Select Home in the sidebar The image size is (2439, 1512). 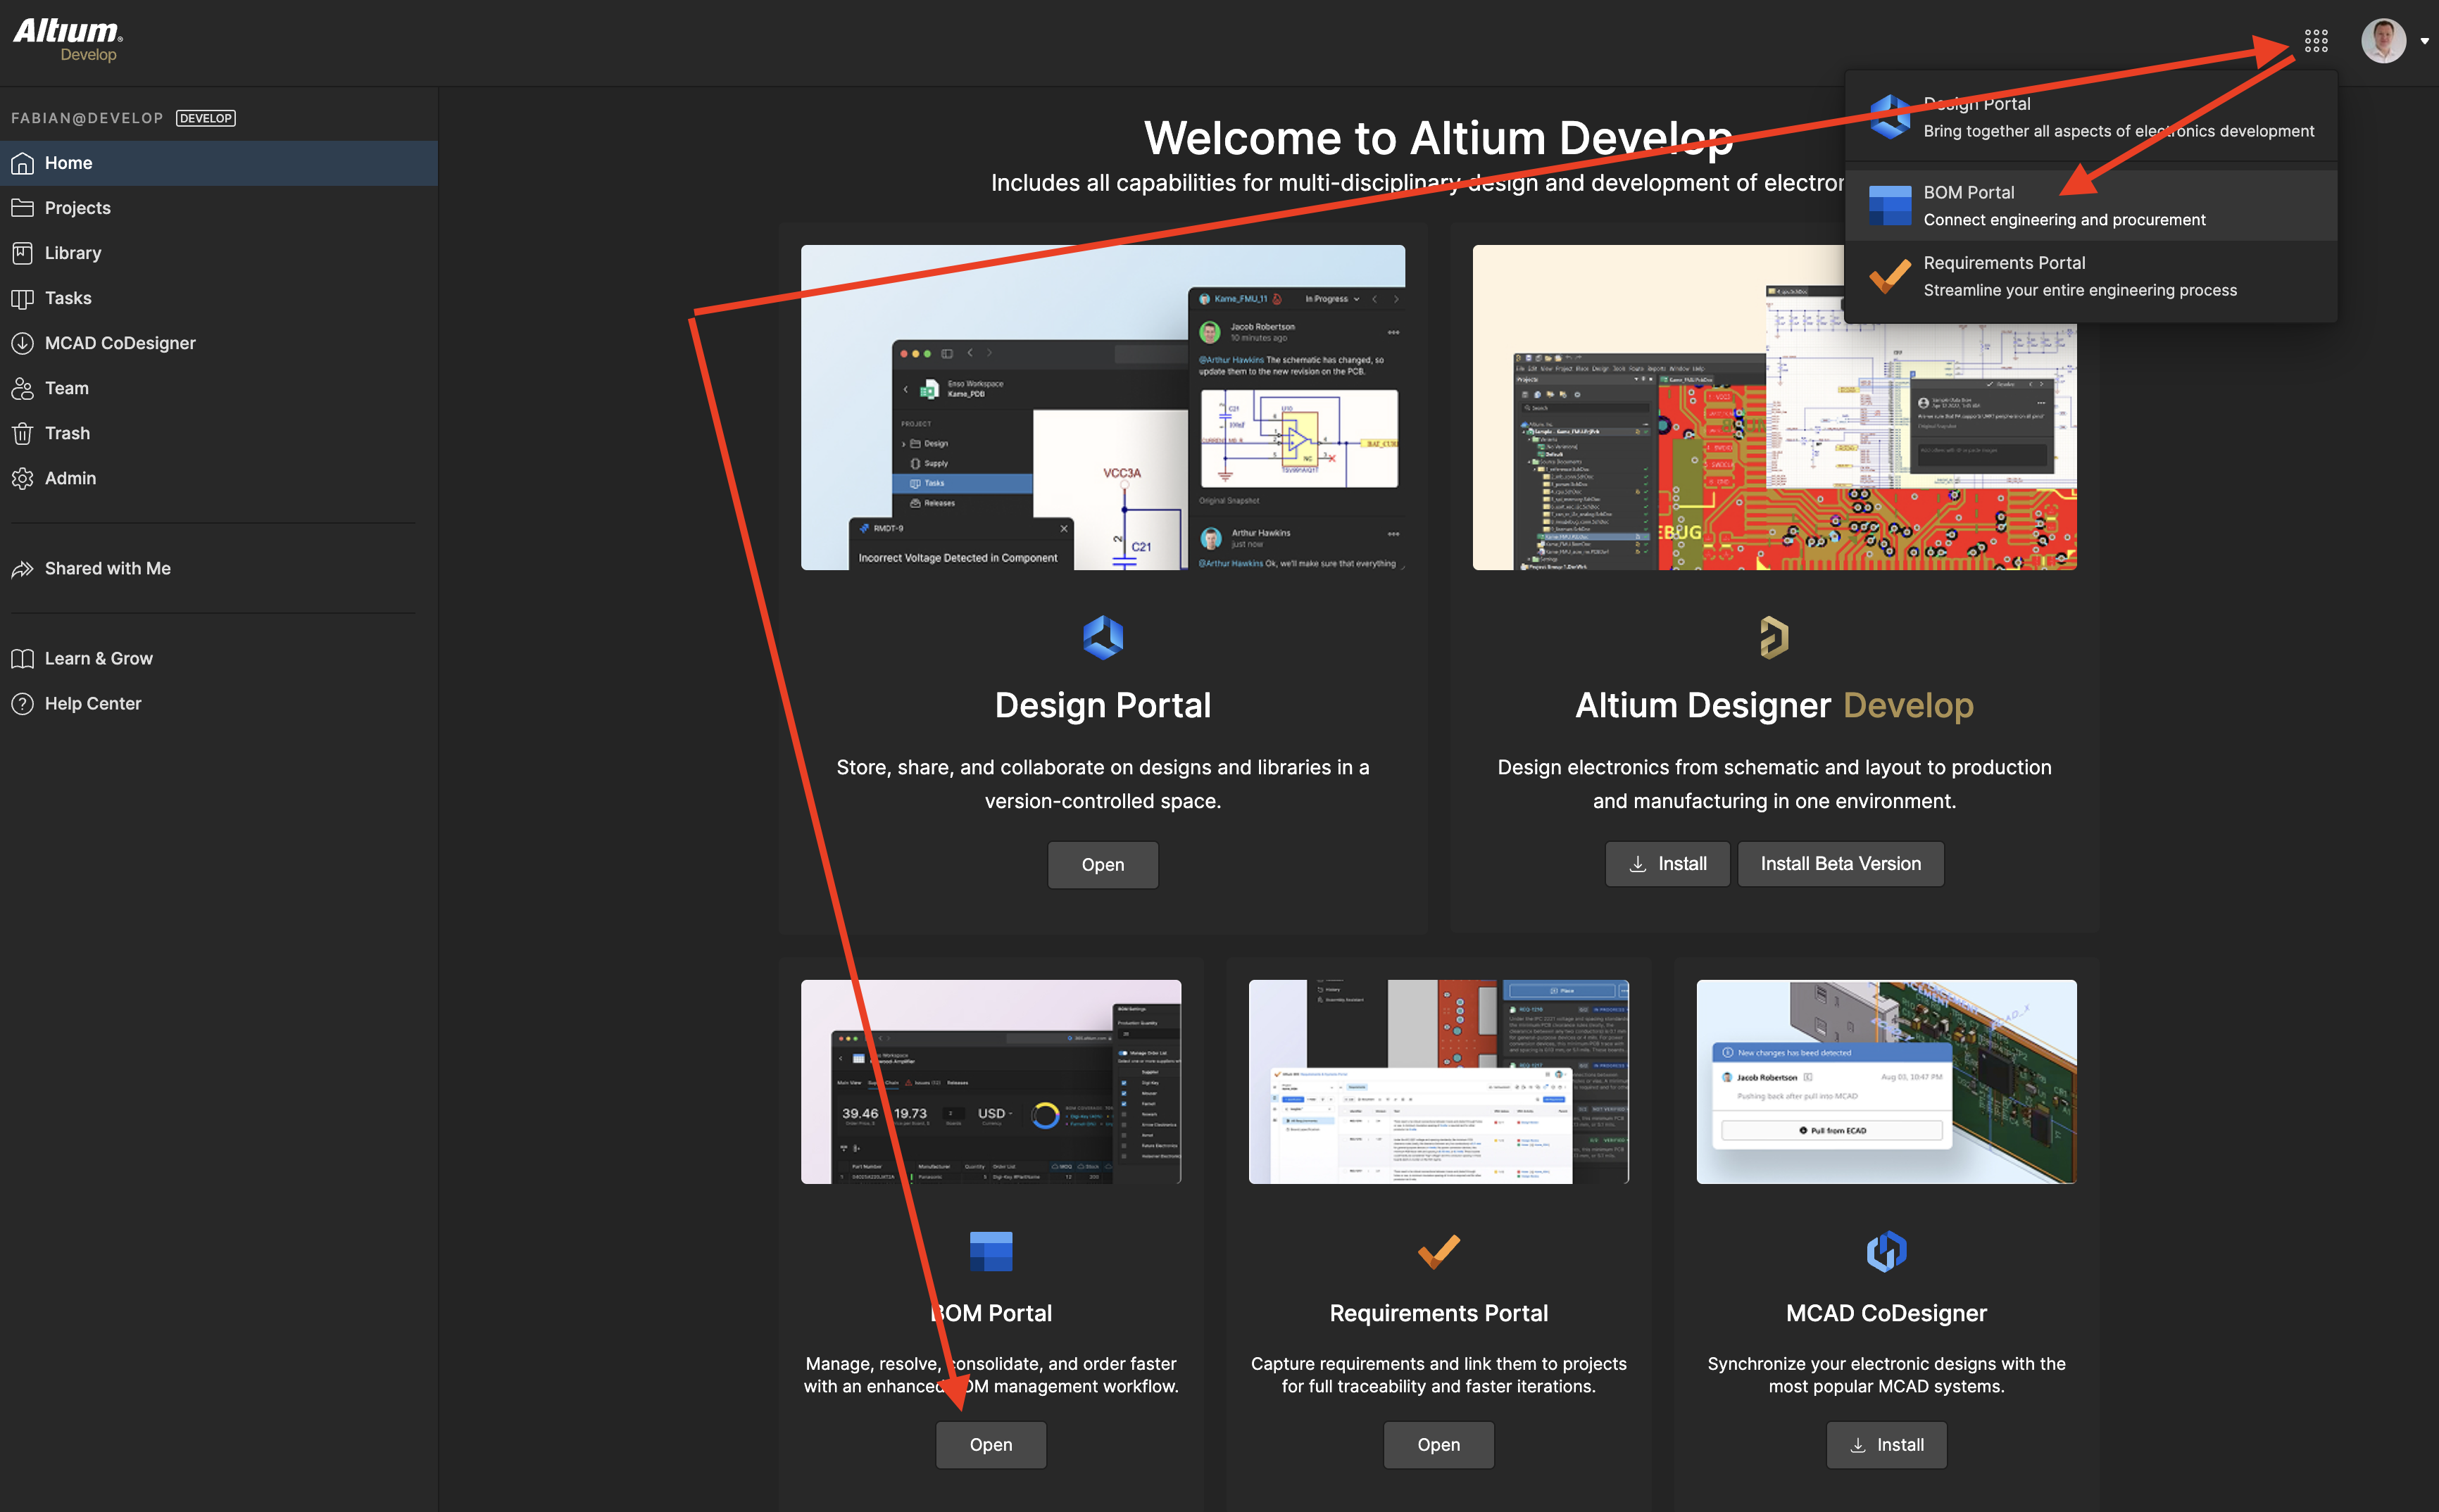pyautogui.click(x=219, y=163)
